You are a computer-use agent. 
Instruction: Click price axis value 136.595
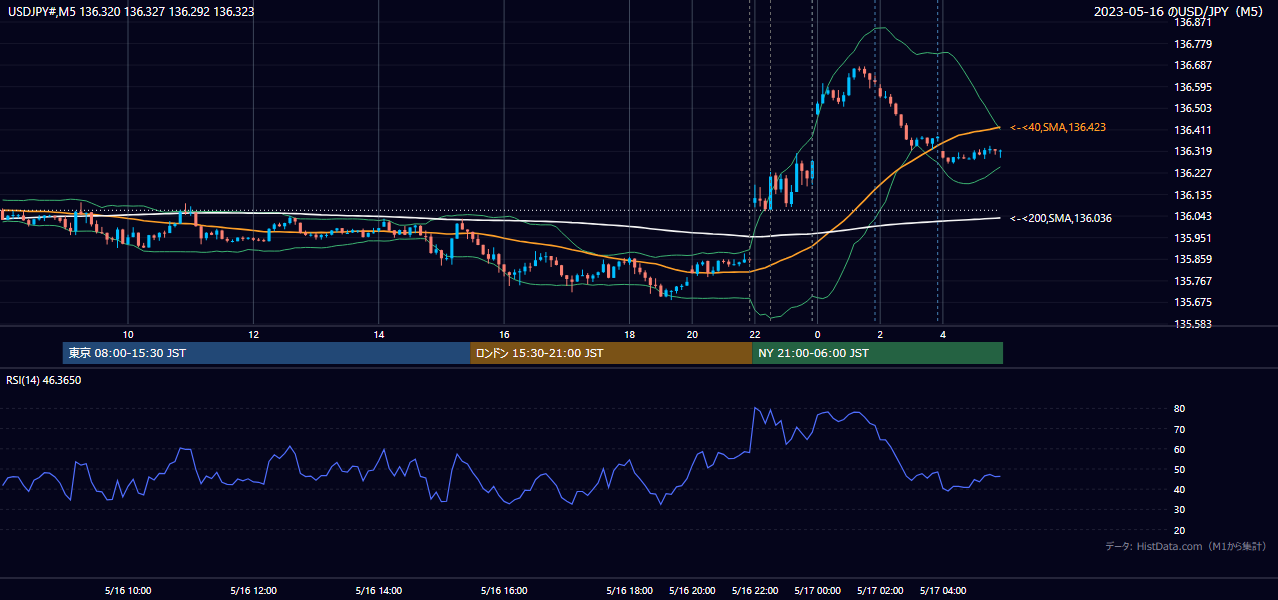pos(1192,87)
